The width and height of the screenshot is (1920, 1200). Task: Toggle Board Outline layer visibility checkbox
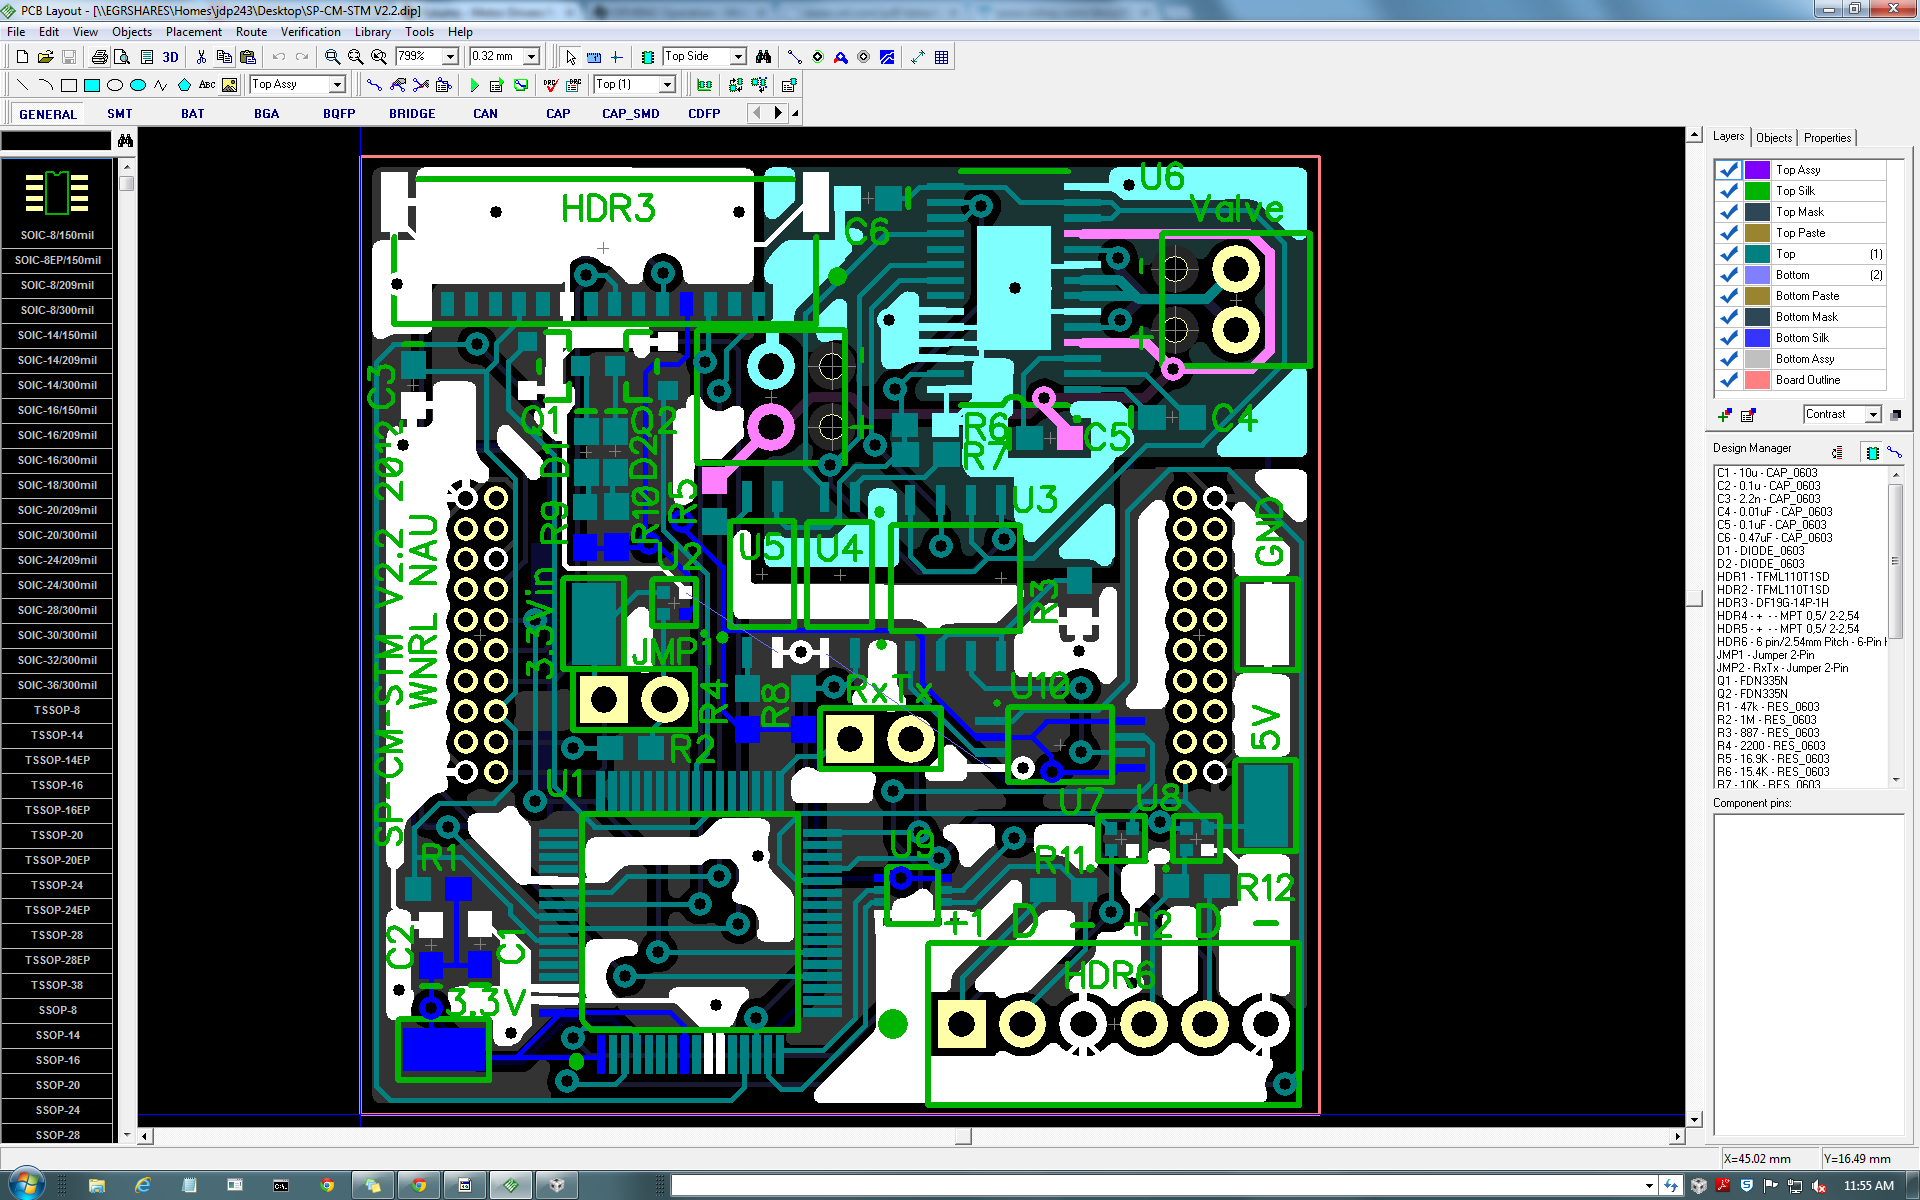coord(1728,380)
